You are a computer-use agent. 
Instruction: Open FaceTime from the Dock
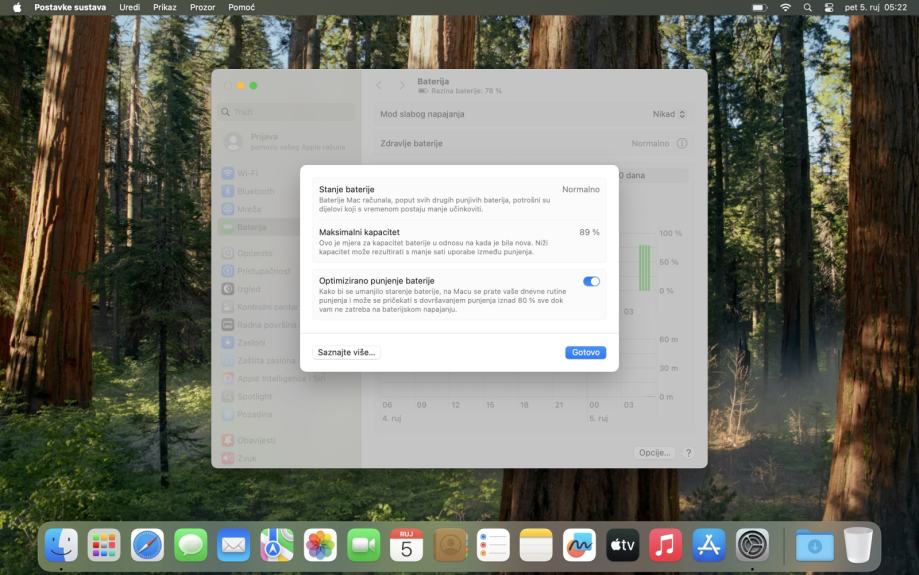(363, 545)
